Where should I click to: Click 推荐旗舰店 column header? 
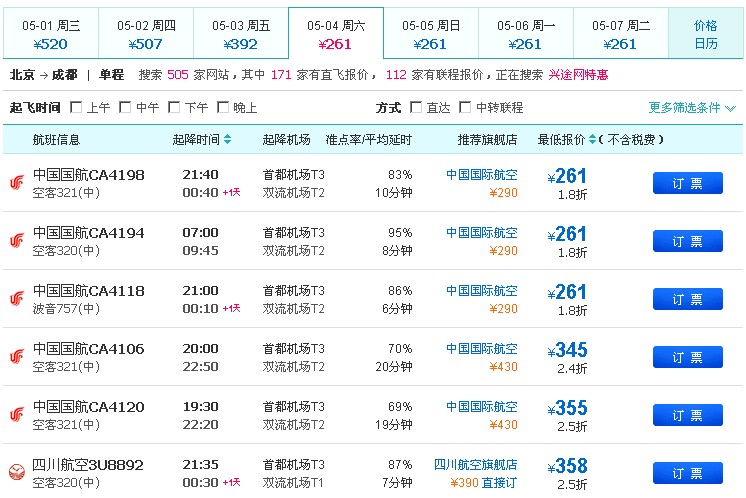[487, 139]
